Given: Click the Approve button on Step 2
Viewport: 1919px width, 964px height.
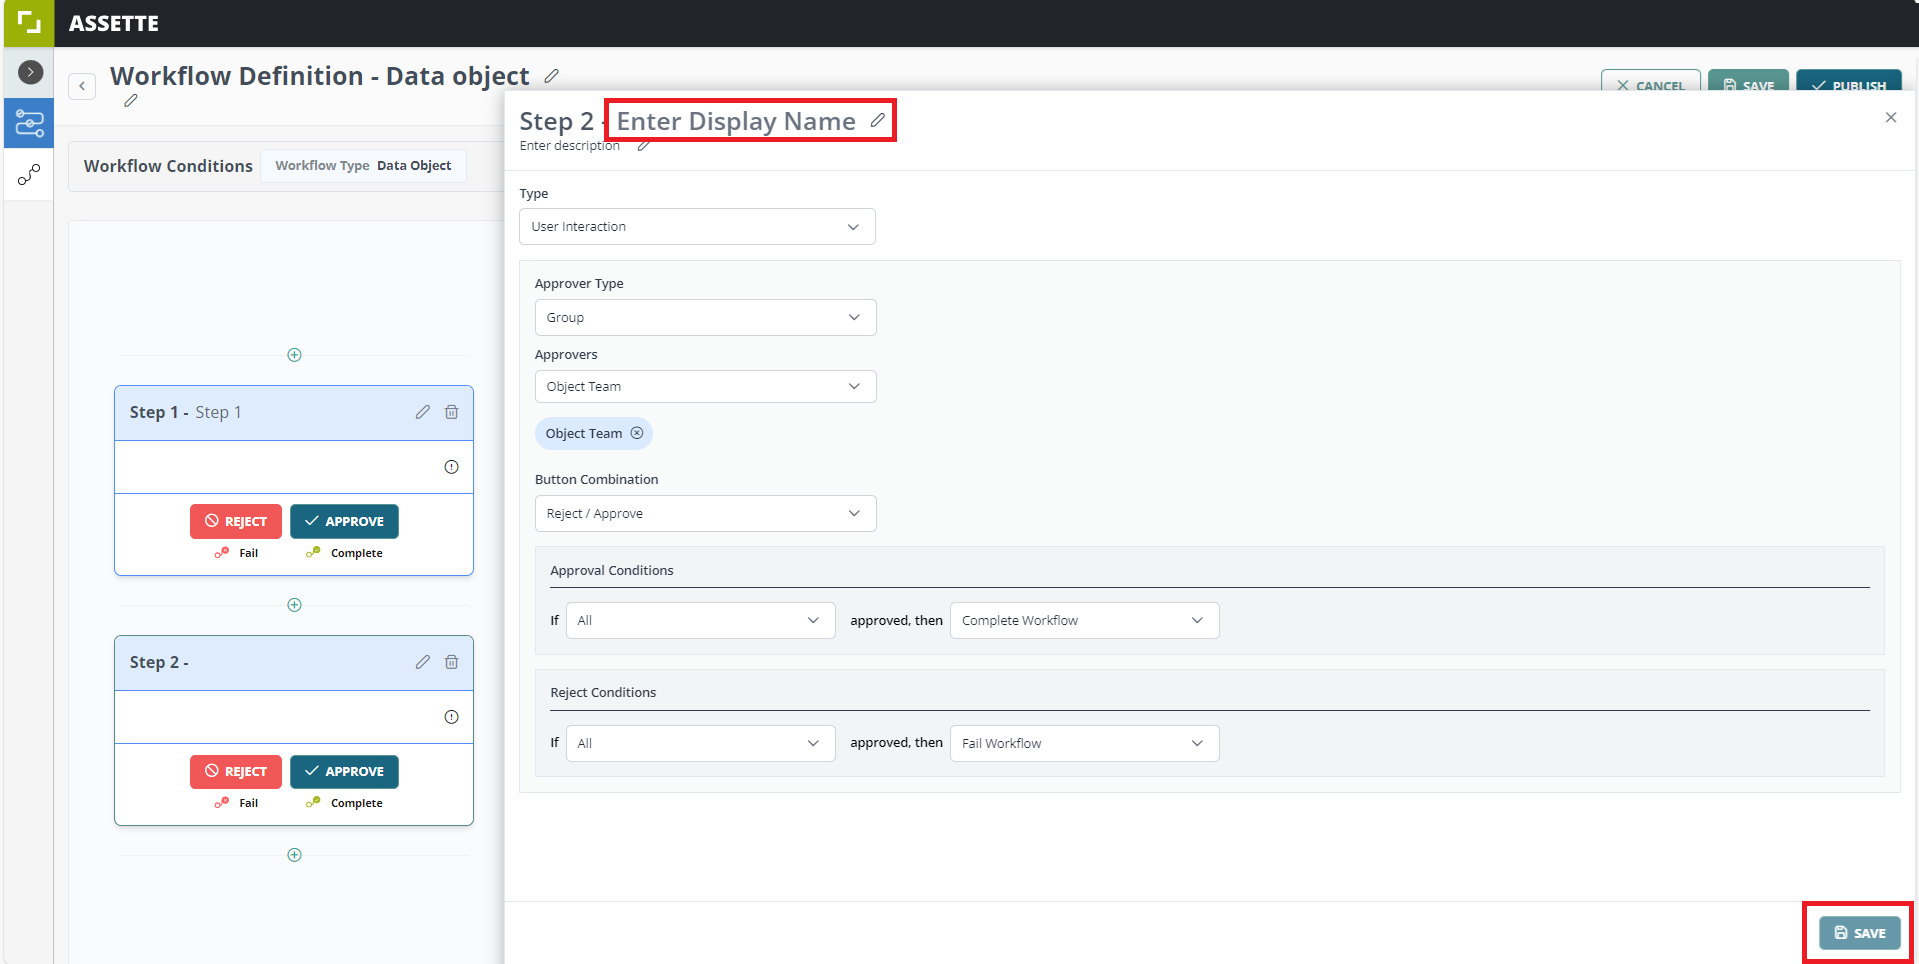Looking at the screenshot, I should (344, 771).
